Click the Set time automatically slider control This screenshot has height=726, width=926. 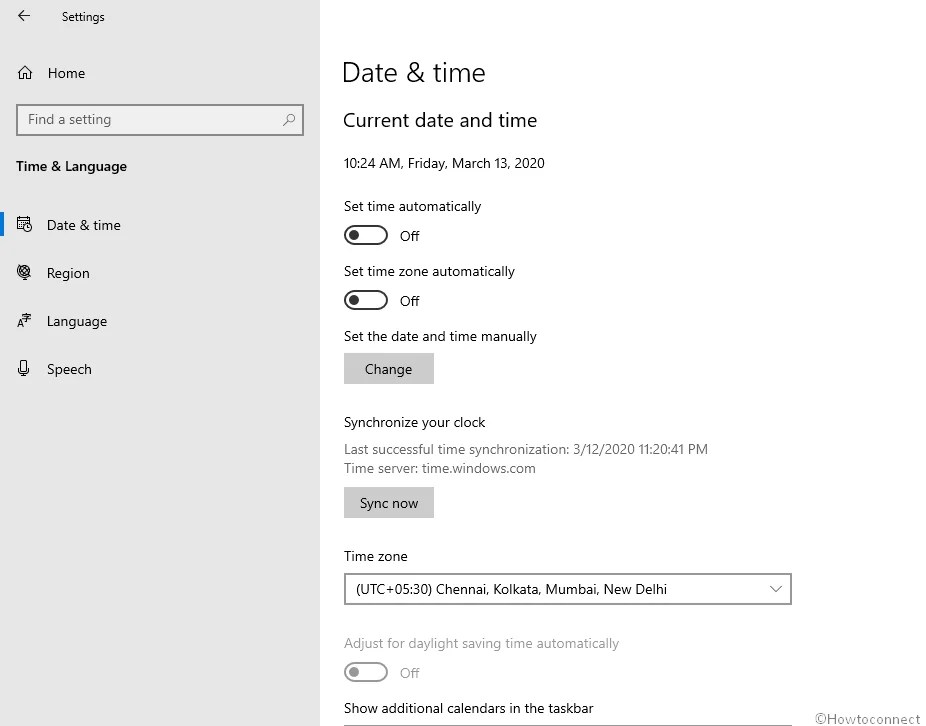coord(365,235)
